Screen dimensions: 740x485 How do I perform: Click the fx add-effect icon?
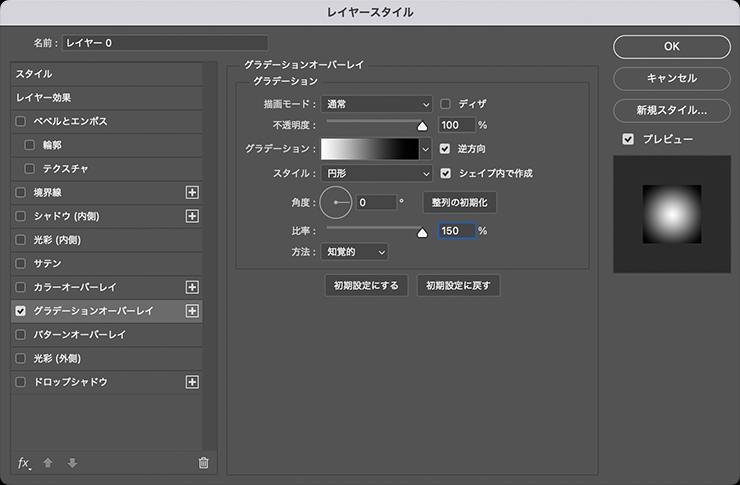(x=24, y=463)
